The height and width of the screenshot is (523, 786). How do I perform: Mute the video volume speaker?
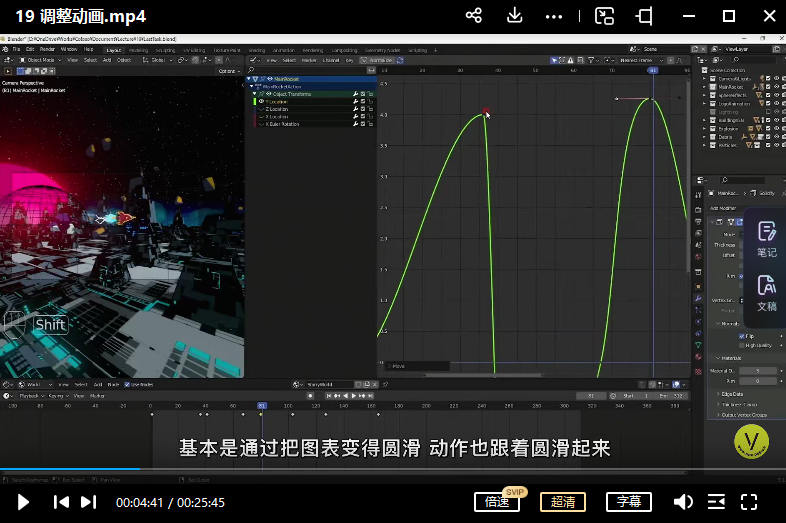click(x=683, y=502)
